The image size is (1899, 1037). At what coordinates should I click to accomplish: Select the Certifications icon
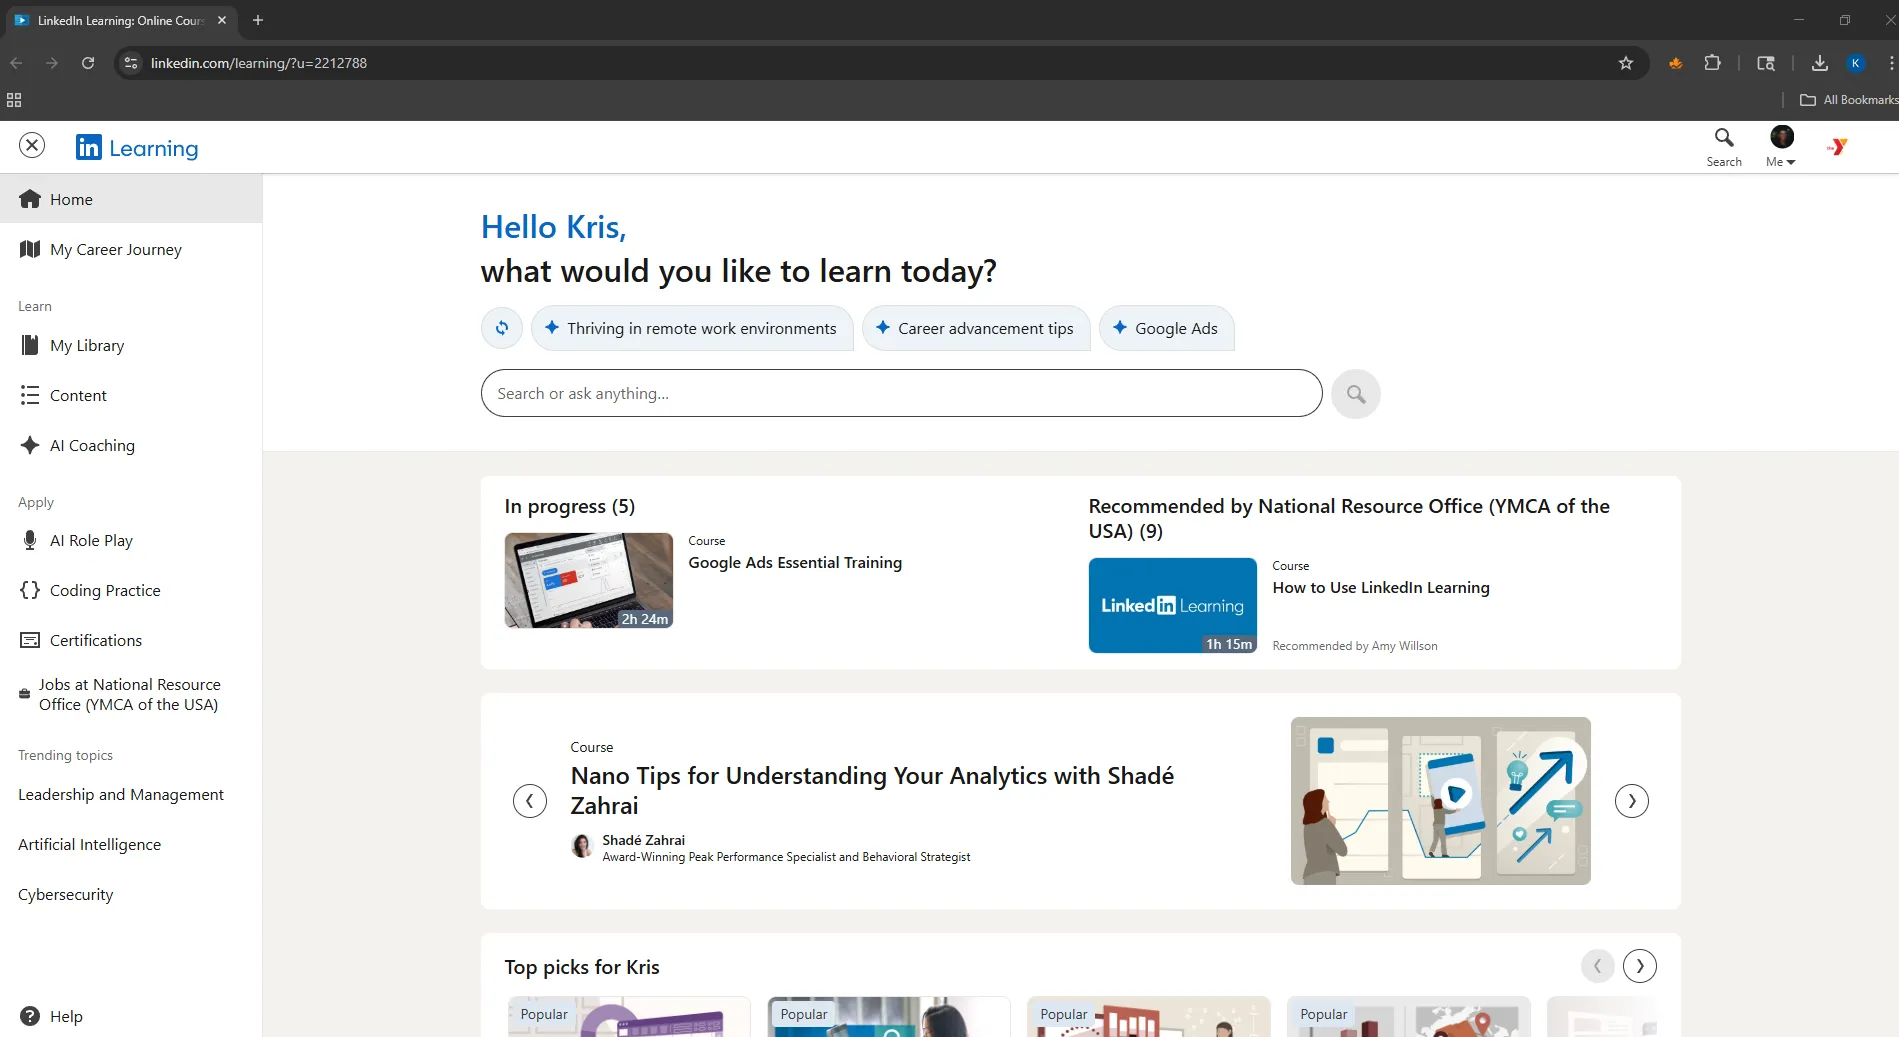coord(29,640)
